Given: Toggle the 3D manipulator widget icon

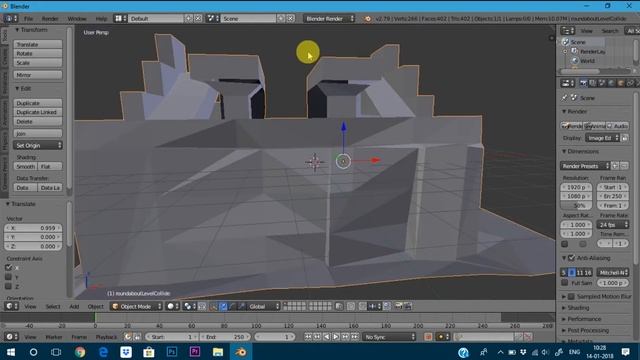Looking at the screenshot, I should tap(213, 306).
